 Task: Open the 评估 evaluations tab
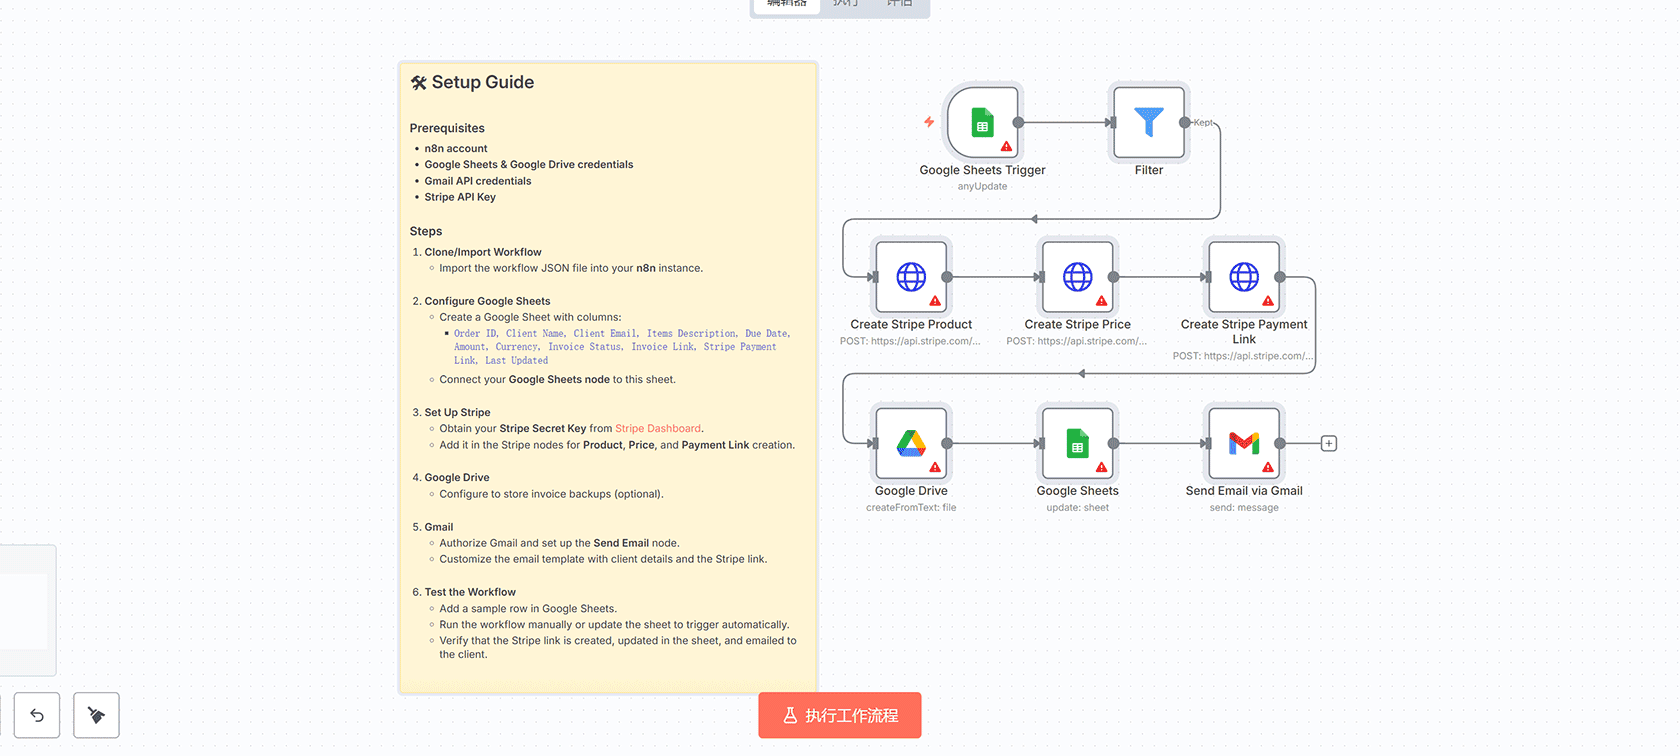pyautogui.click(x=899, y=4)
